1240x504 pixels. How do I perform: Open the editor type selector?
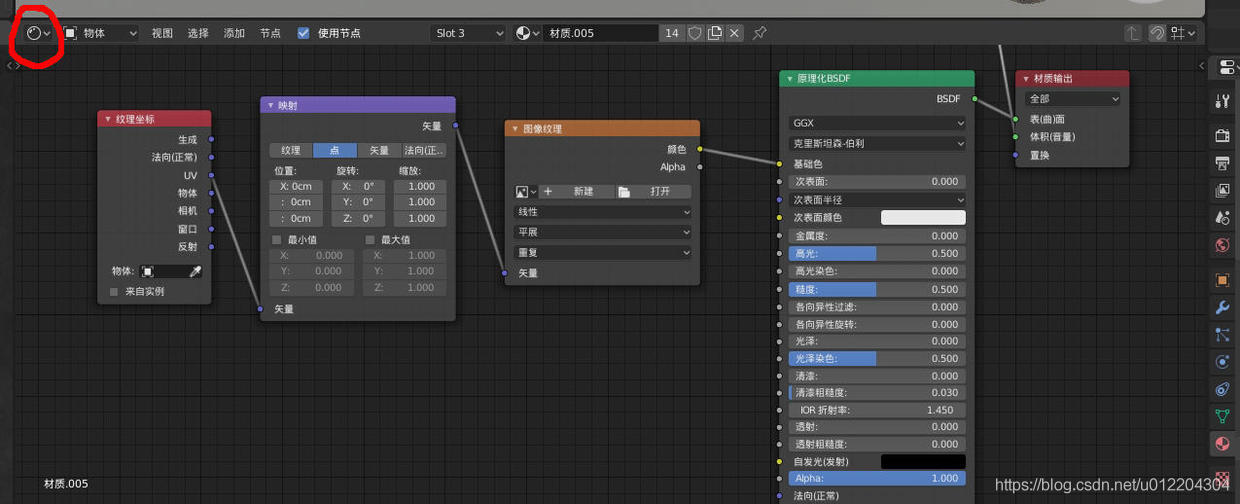(39, 33)
